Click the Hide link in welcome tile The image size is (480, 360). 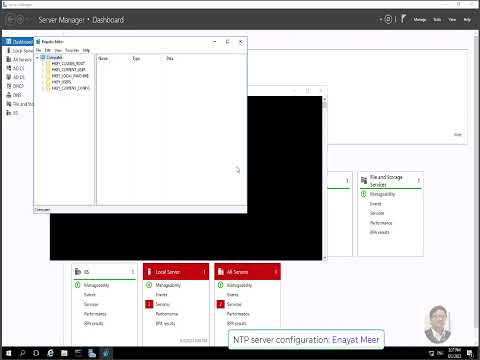458,135
